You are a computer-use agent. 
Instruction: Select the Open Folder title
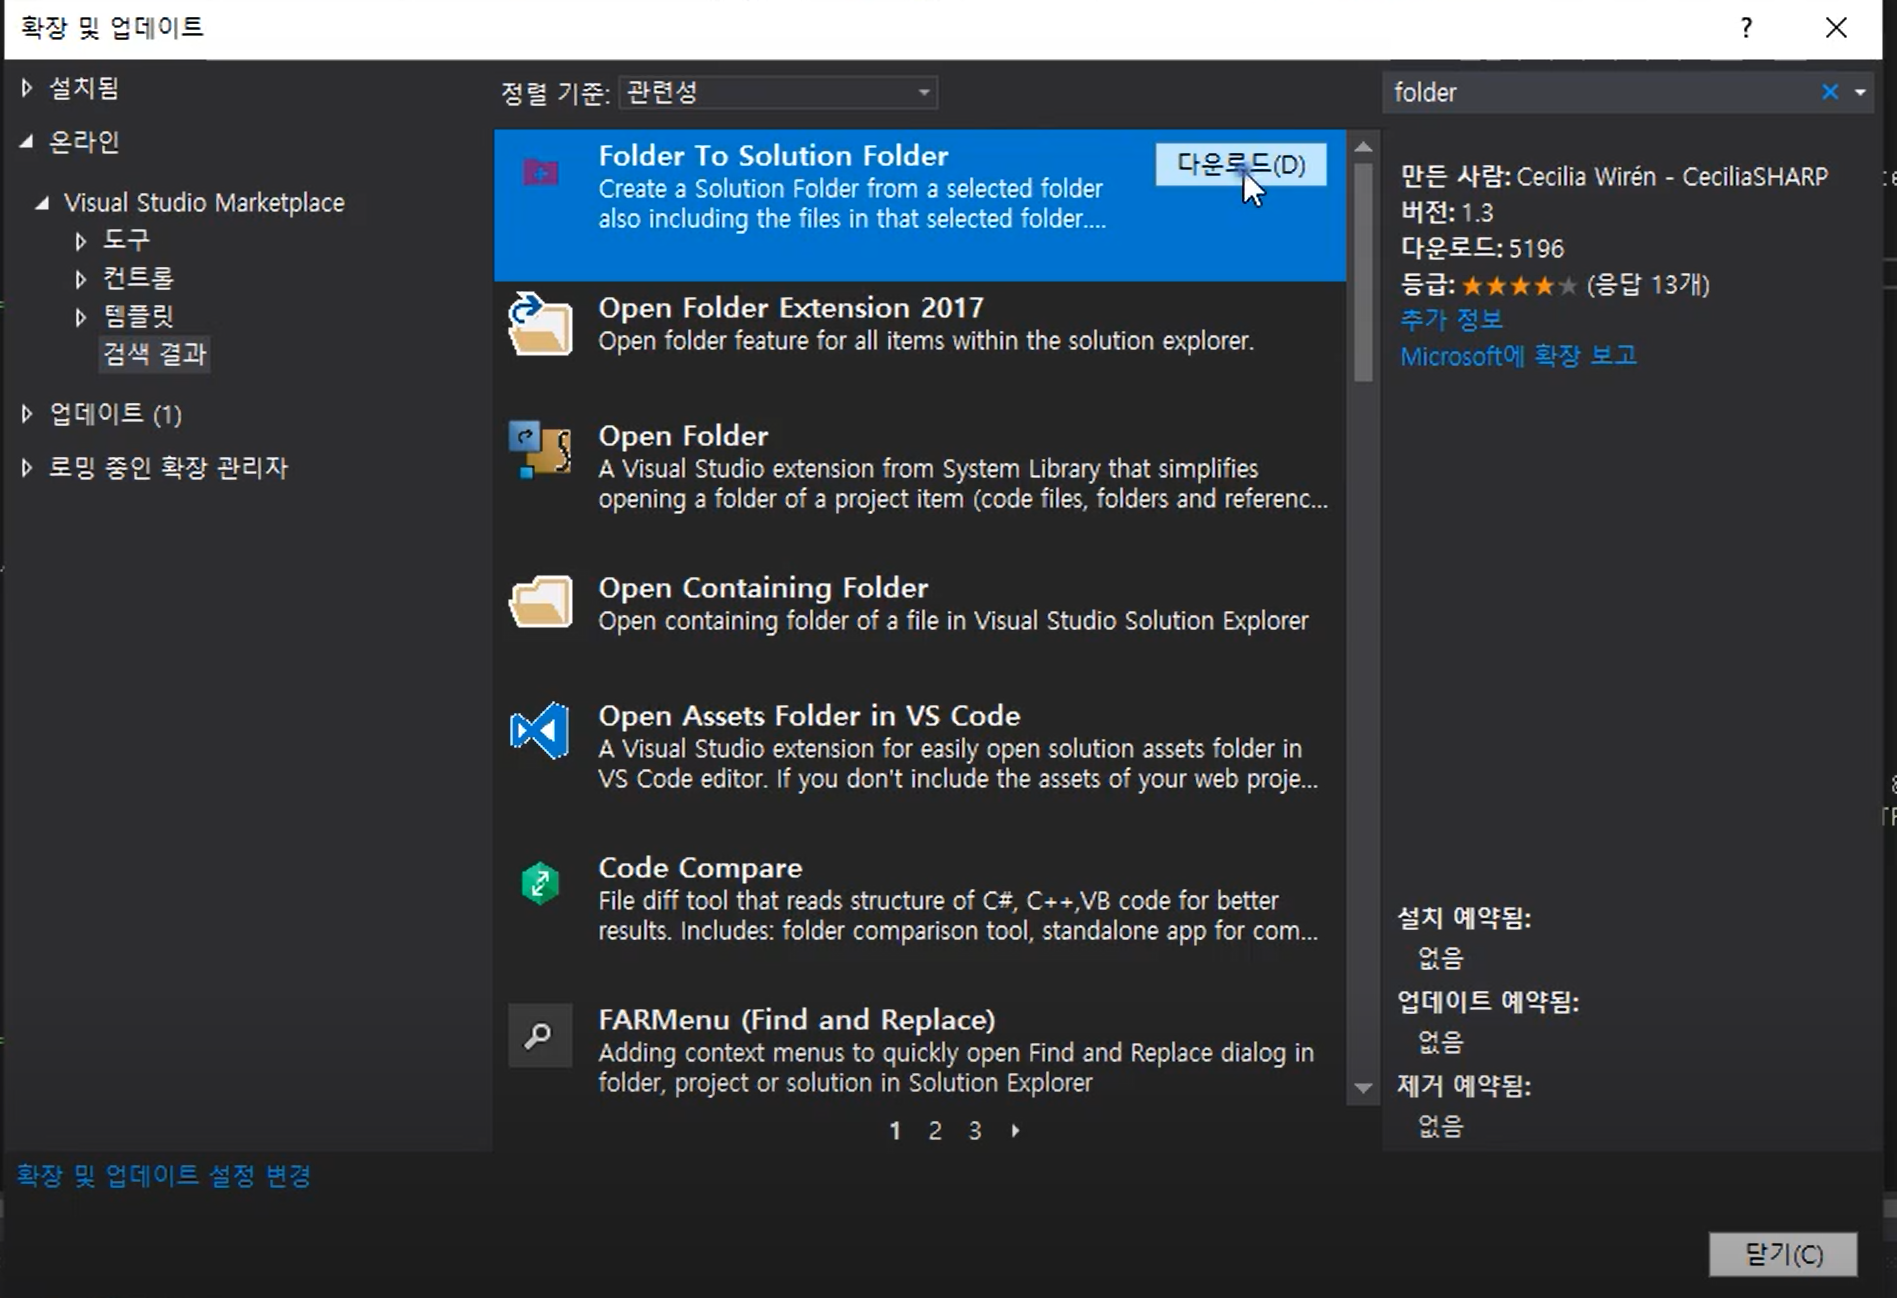click(683, 436)
